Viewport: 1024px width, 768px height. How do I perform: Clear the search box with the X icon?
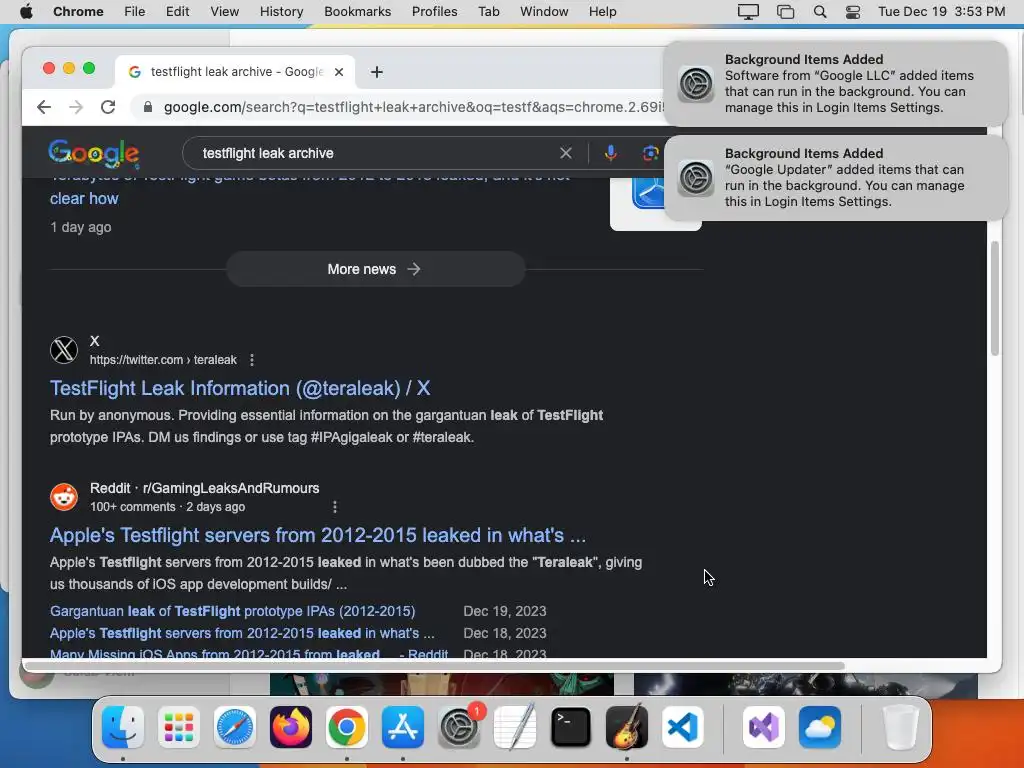[566, 153]
